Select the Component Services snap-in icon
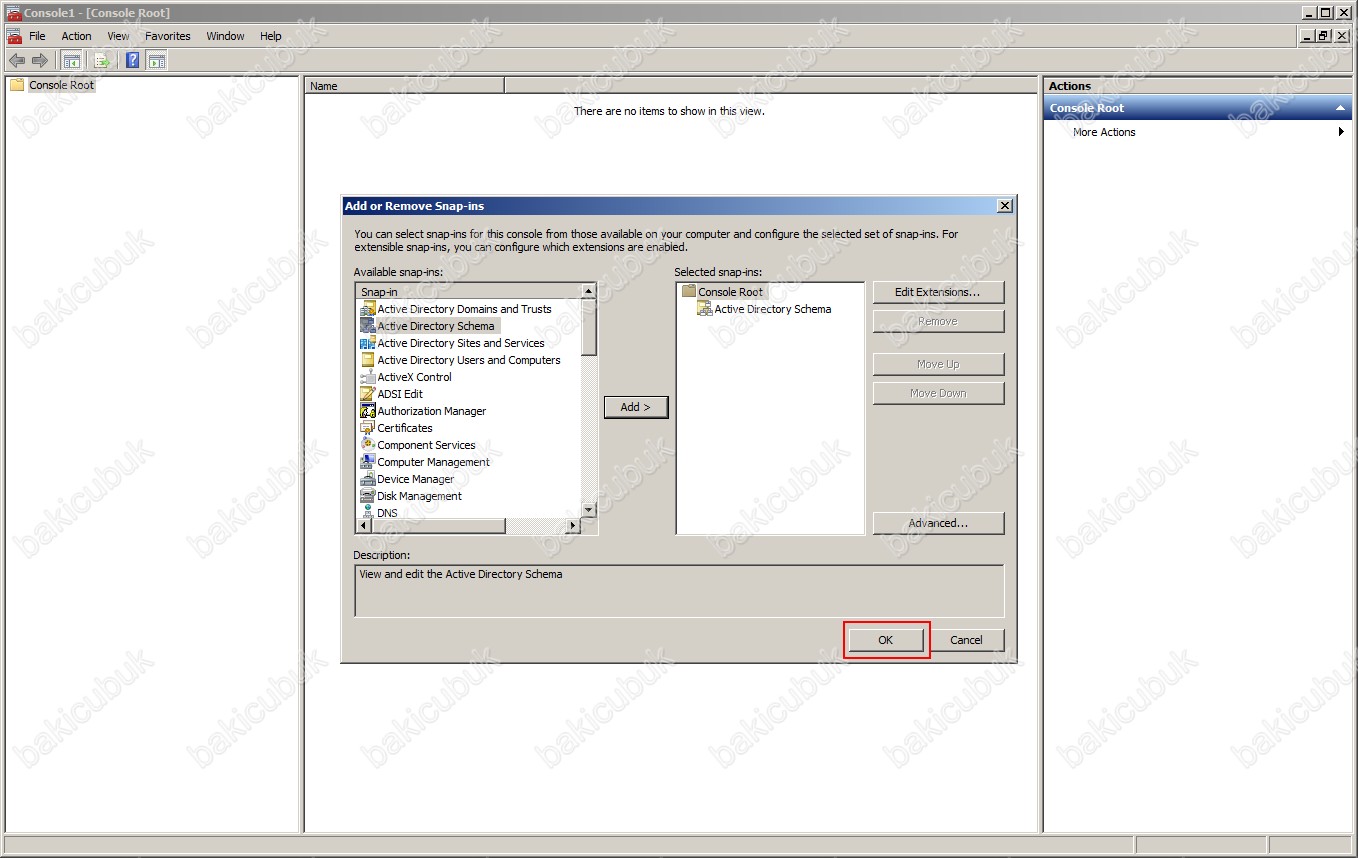Screen dimensions: 1358x858 pos(368,445)
